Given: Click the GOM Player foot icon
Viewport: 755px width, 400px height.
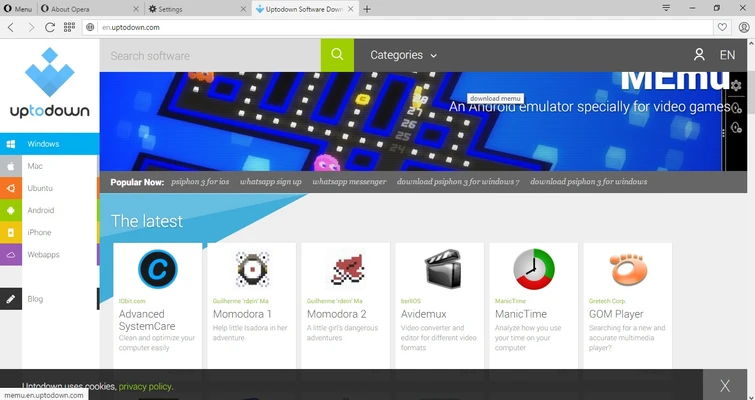Looking at the screenshot, I should point(628,269).
